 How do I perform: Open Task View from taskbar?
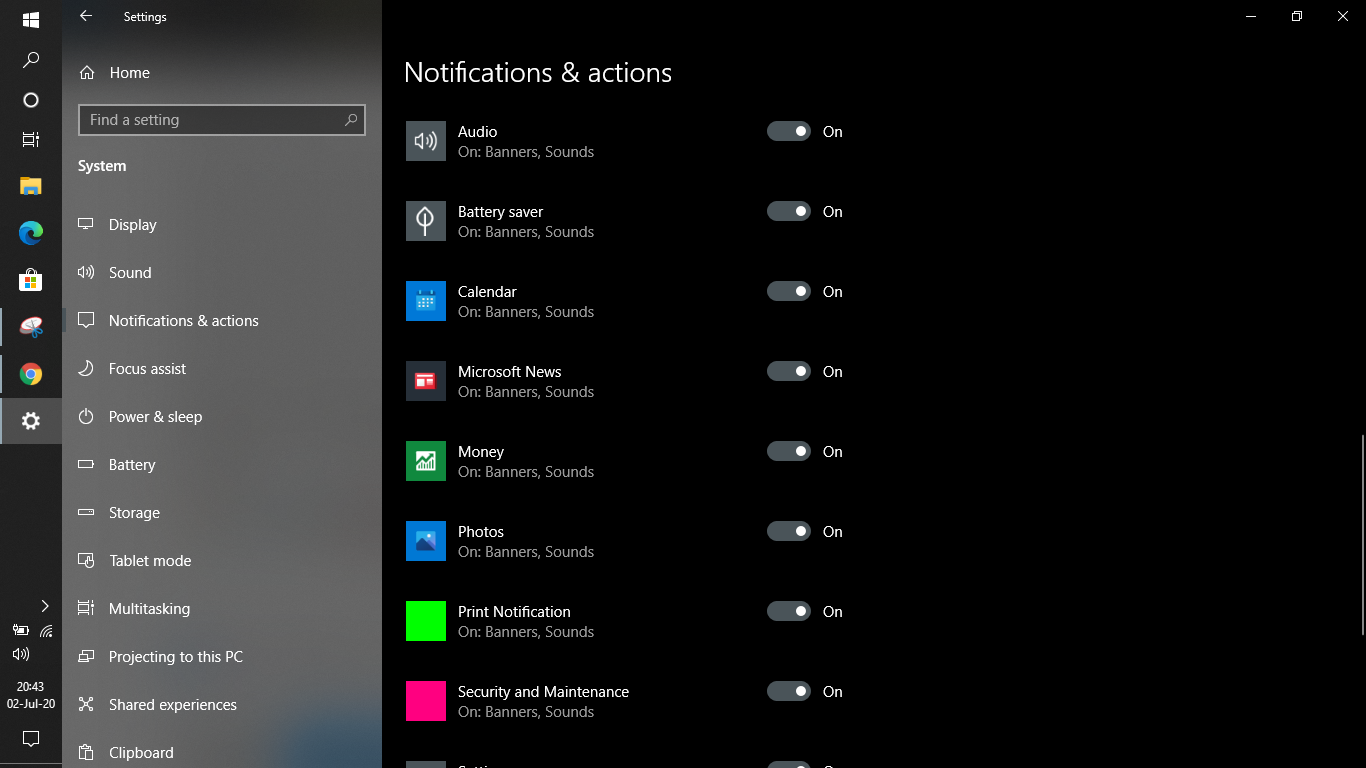pyautogui.click(x=31, y=140)
